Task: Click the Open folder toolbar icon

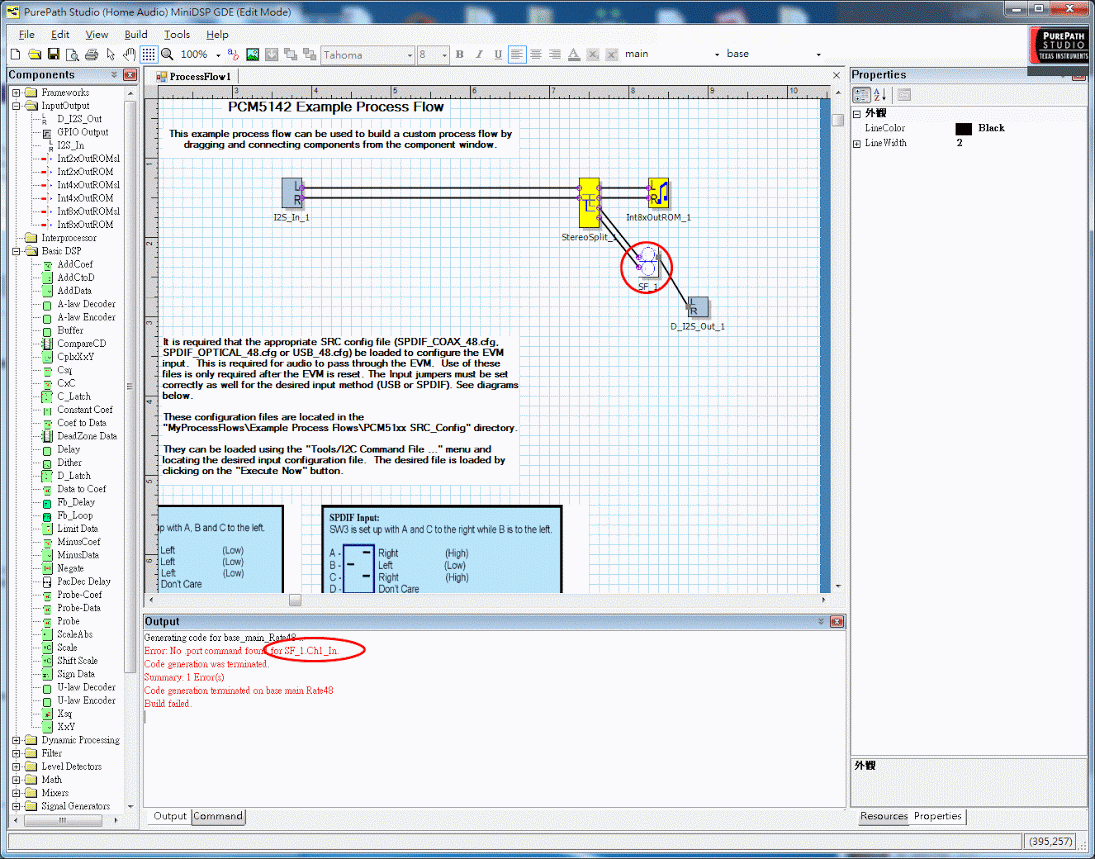Action: [34, 54]
